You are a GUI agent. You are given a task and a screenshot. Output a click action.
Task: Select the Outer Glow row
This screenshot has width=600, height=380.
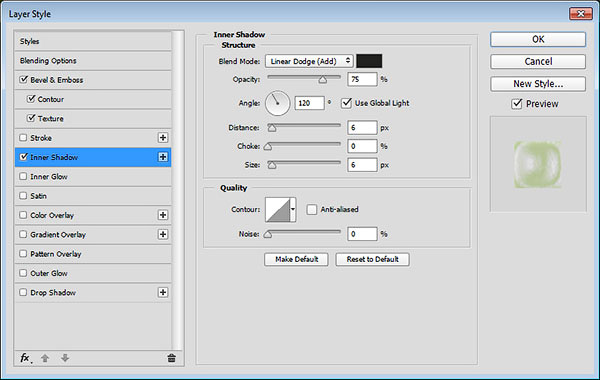point(93,273)
